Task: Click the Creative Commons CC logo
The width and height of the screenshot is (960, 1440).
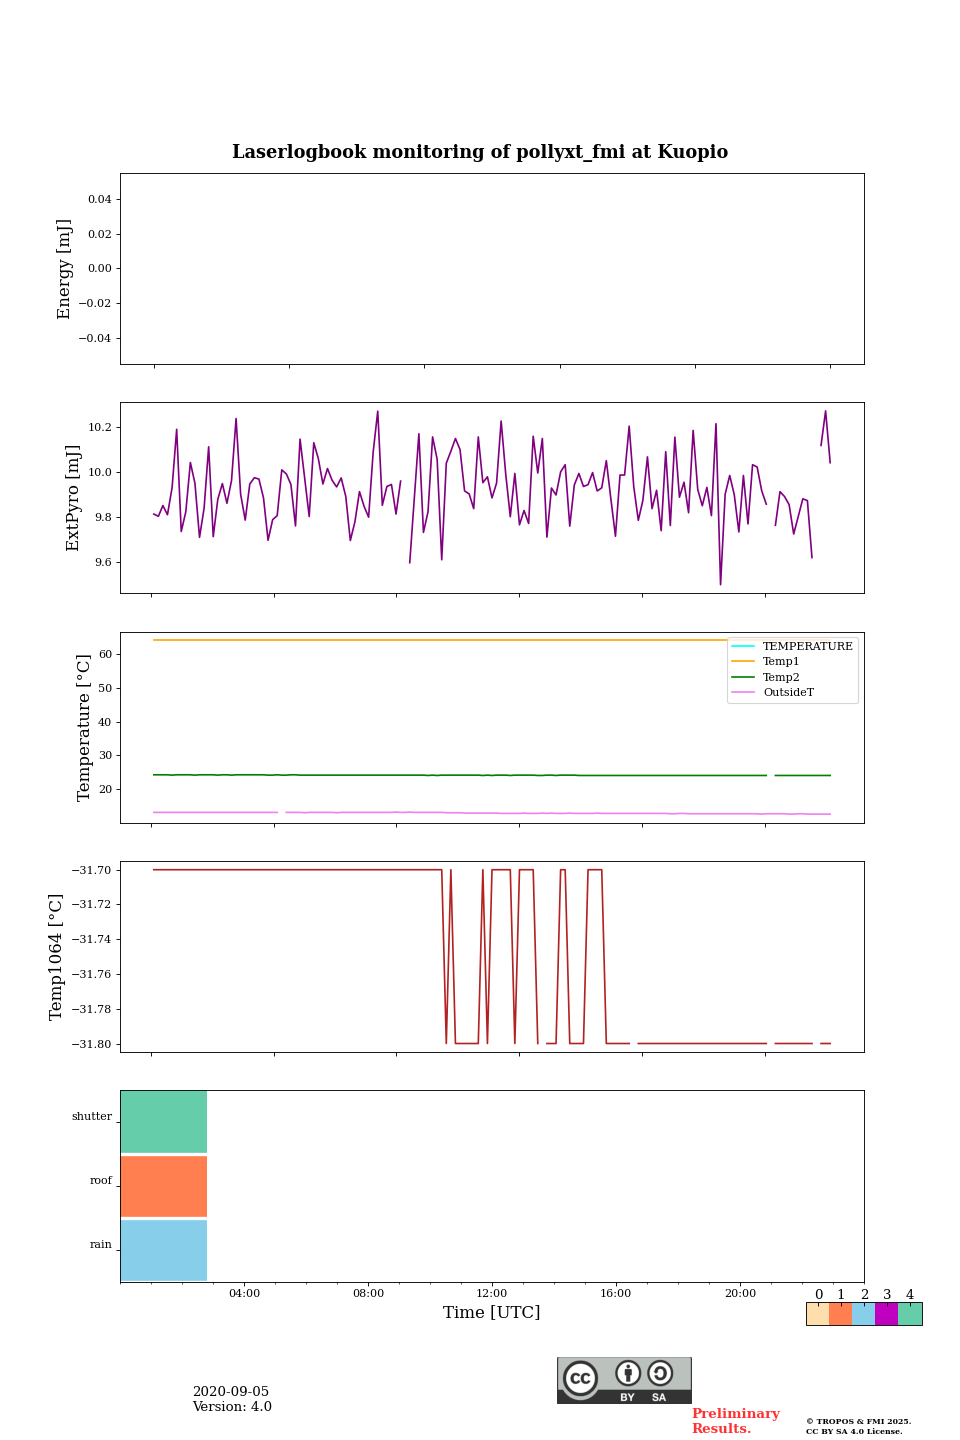Action: [x=580, y=1378]
